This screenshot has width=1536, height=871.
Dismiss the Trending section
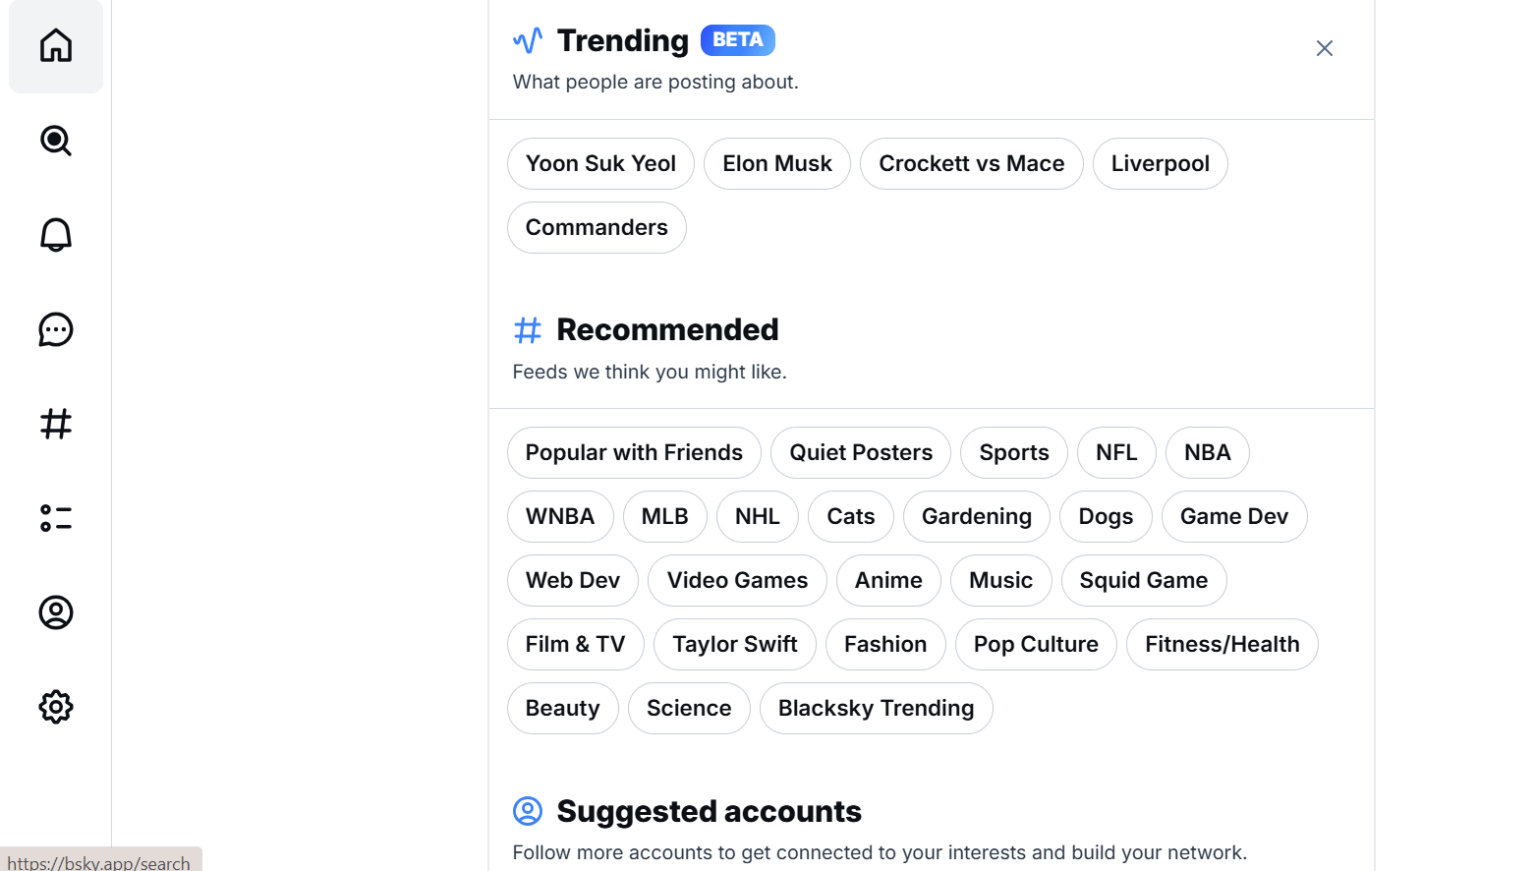coord(1324,47)
